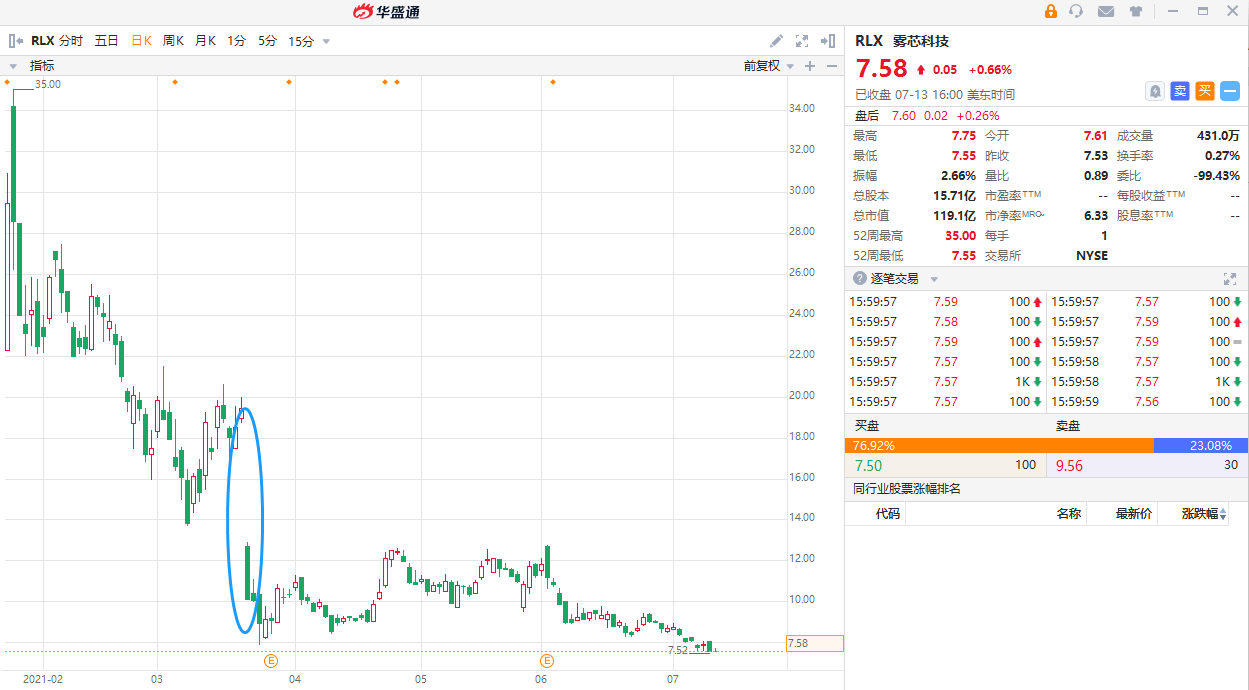
Task: Set a price alert bell icon
Action: 1155,91
